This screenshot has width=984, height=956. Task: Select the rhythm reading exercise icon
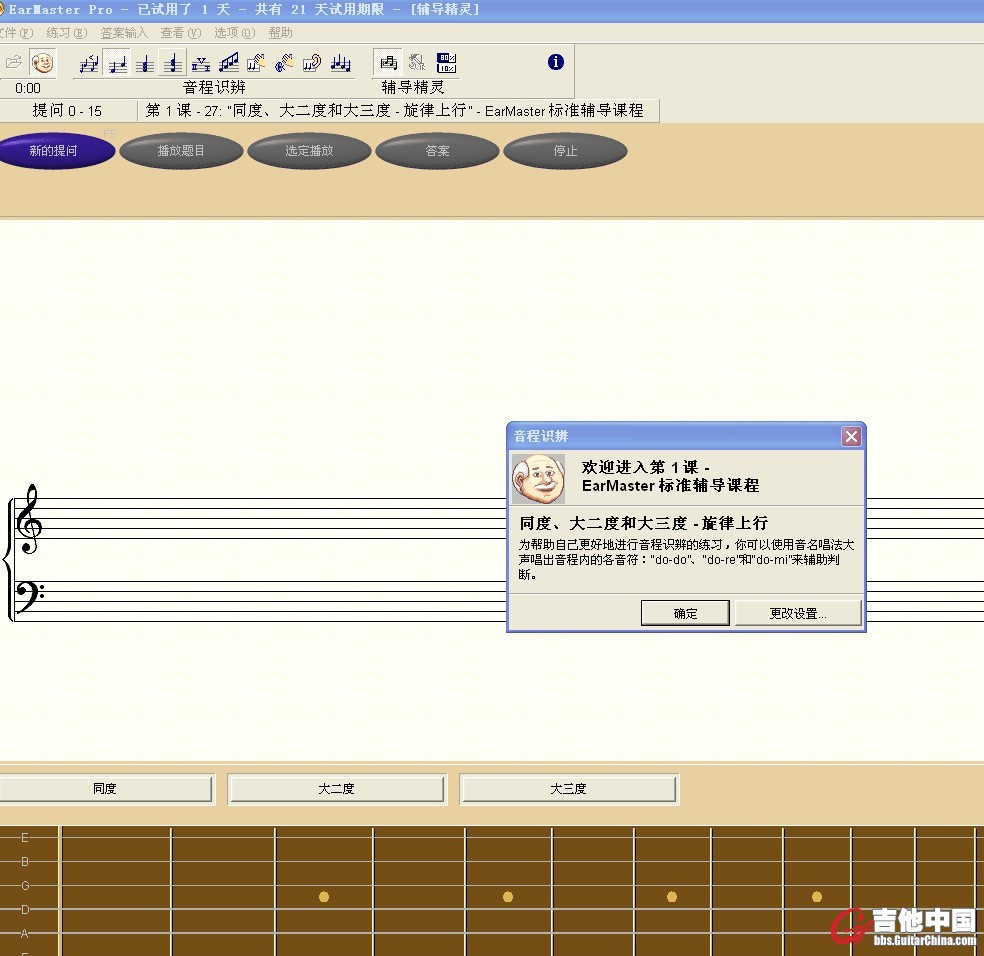tap(256, 63)
